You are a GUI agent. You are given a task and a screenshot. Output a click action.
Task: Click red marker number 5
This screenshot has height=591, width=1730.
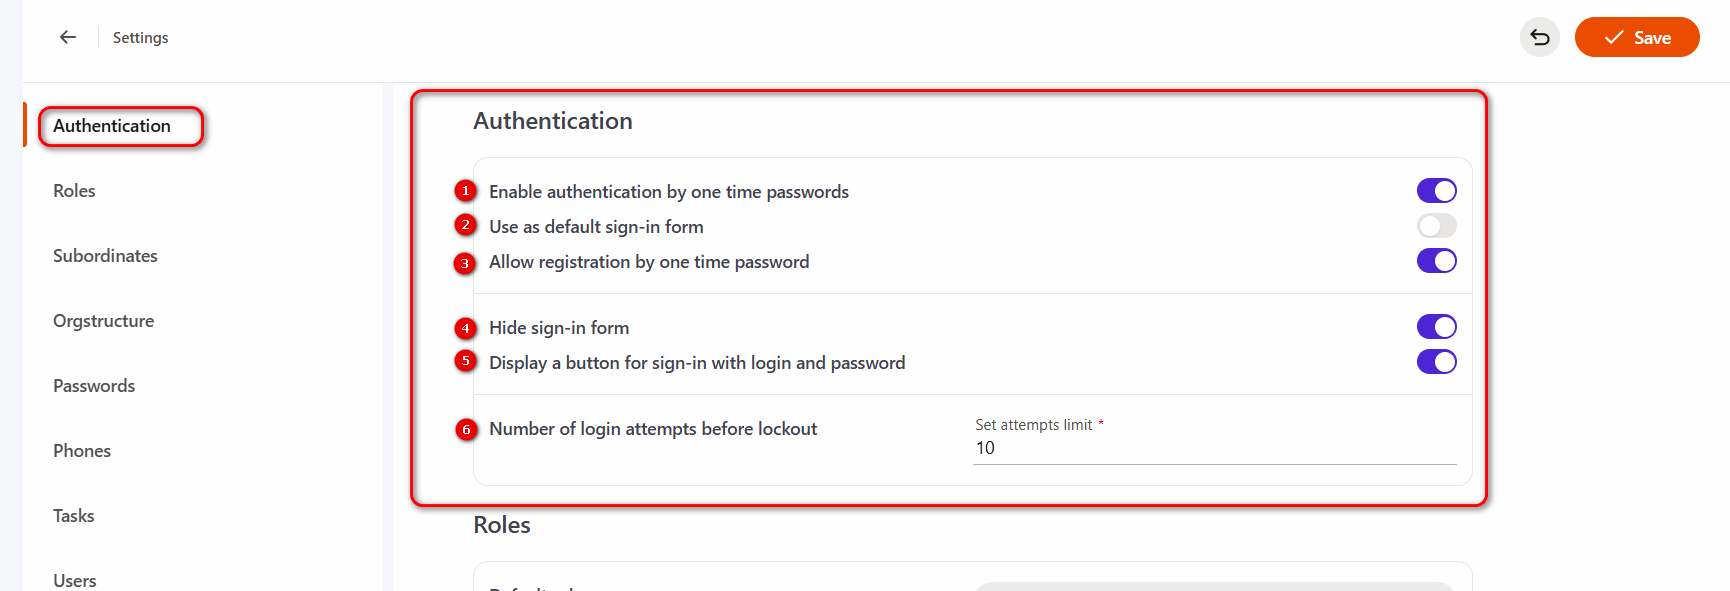click(465, 360)
